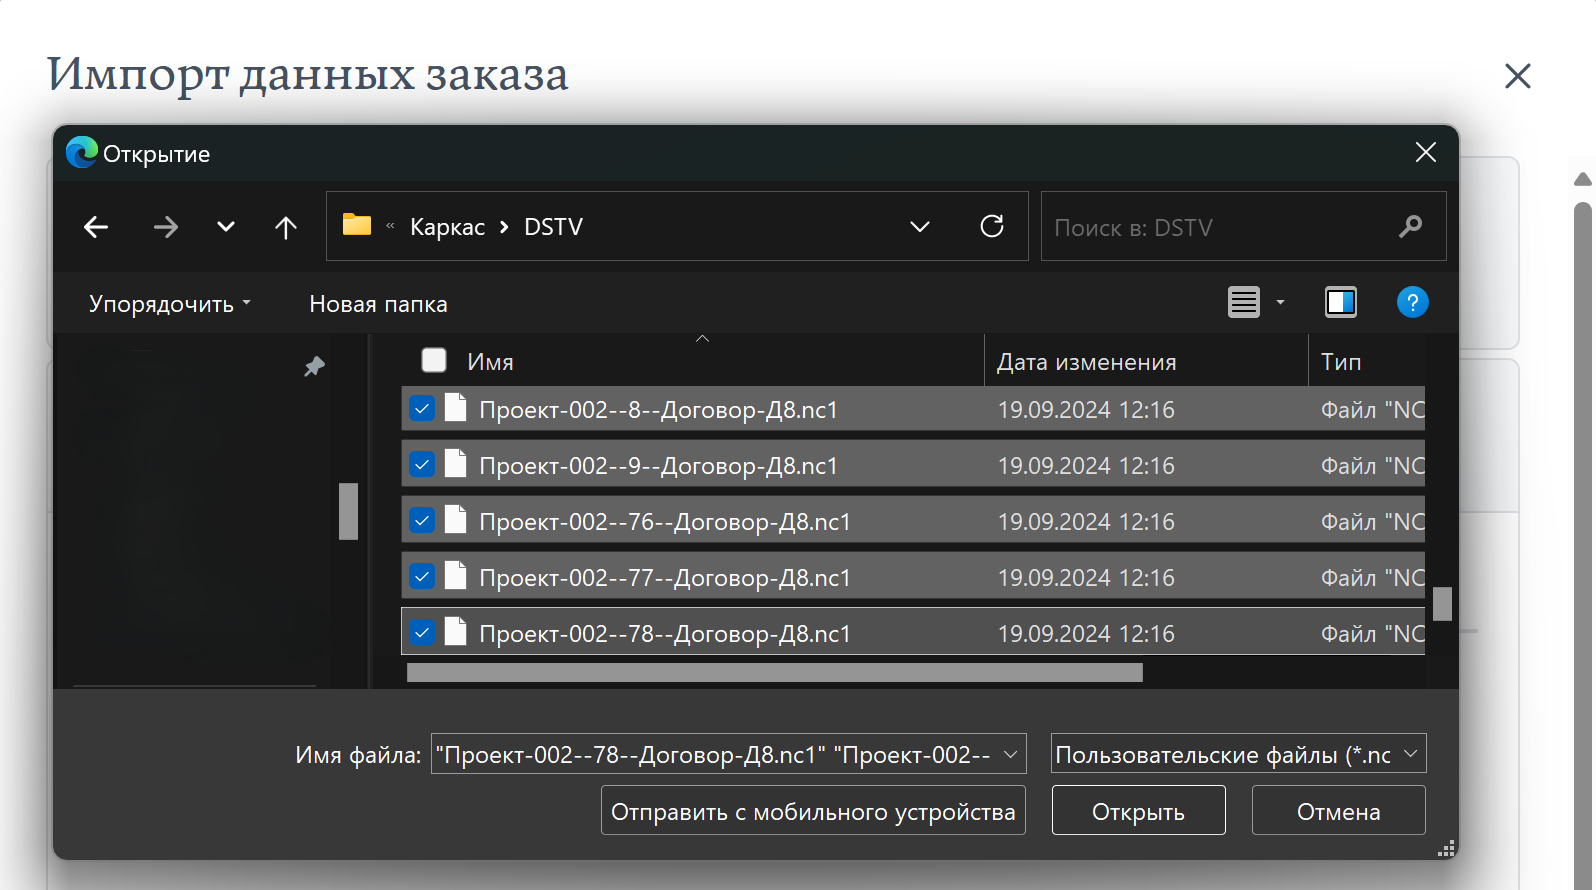Click file icon of Проект-002--76 row
The height and width of the screenshot is (890, 1596).
pyautogui.click(x=456, y=520)
